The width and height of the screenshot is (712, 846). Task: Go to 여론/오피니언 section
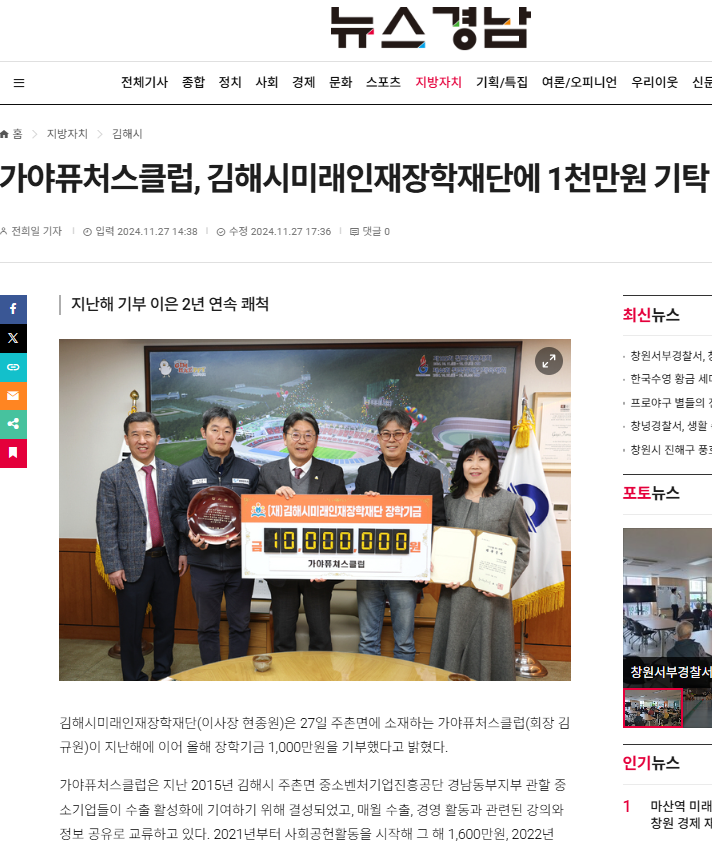(x=579, y=83)
